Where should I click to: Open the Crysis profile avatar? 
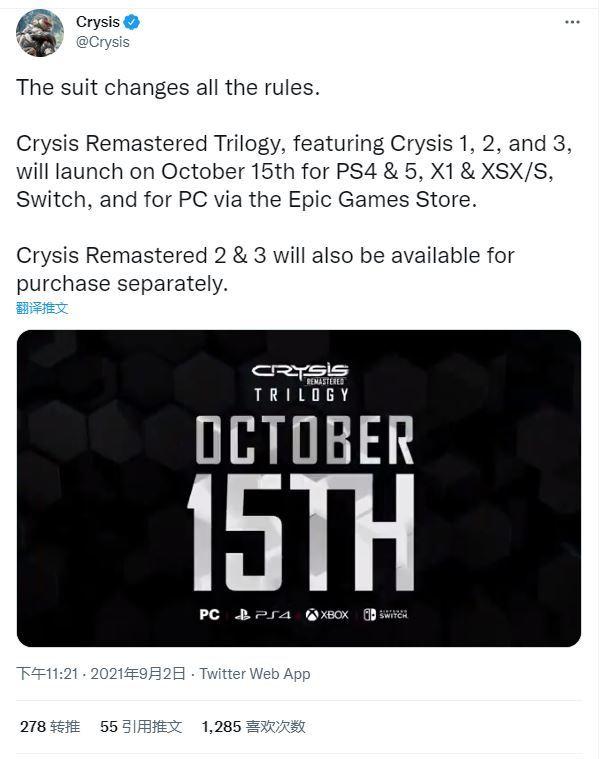point(40,33)
